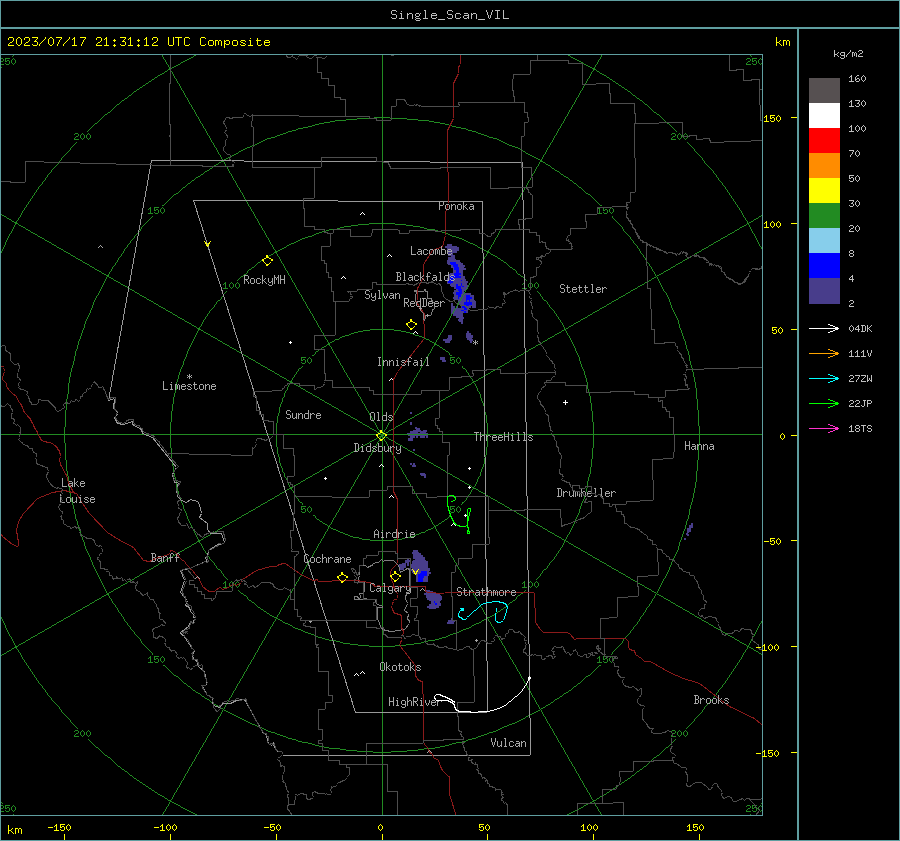Screen dimensions: 900x841
Task: Click the Strathmore town label
Action: pyautogui.click(x=486, y=592)
